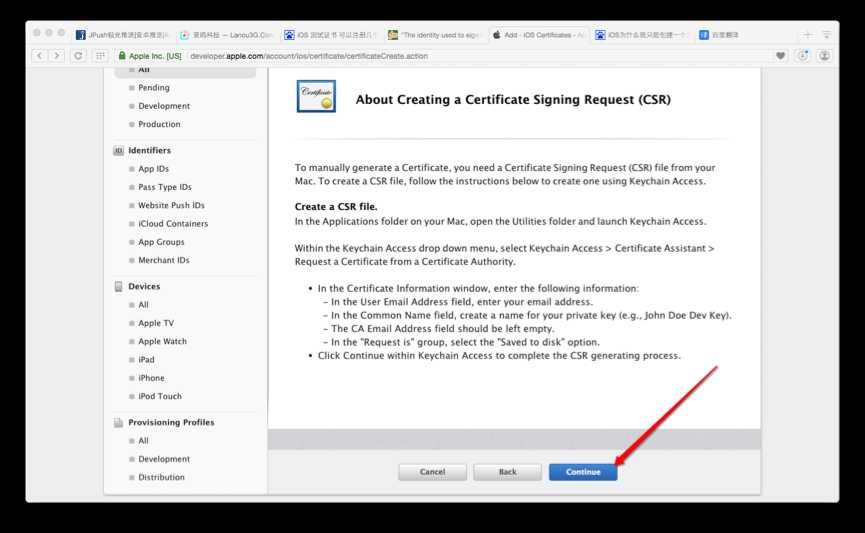This screenshot has width=865, height=533.
Task: Open the downloads icon in toolbar
Action: tap(803, 56)
